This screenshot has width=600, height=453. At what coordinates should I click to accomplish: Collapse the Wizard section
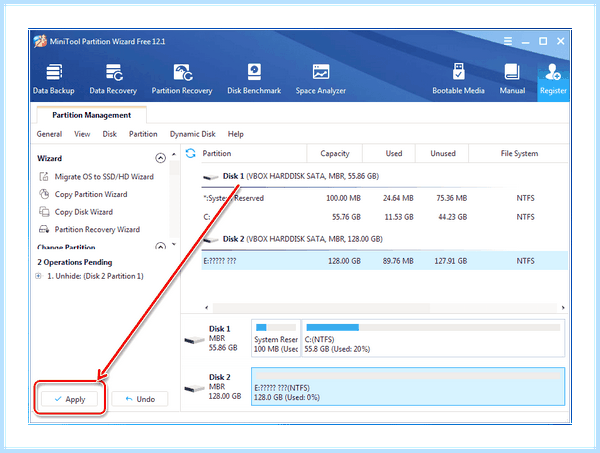(160, 158)
